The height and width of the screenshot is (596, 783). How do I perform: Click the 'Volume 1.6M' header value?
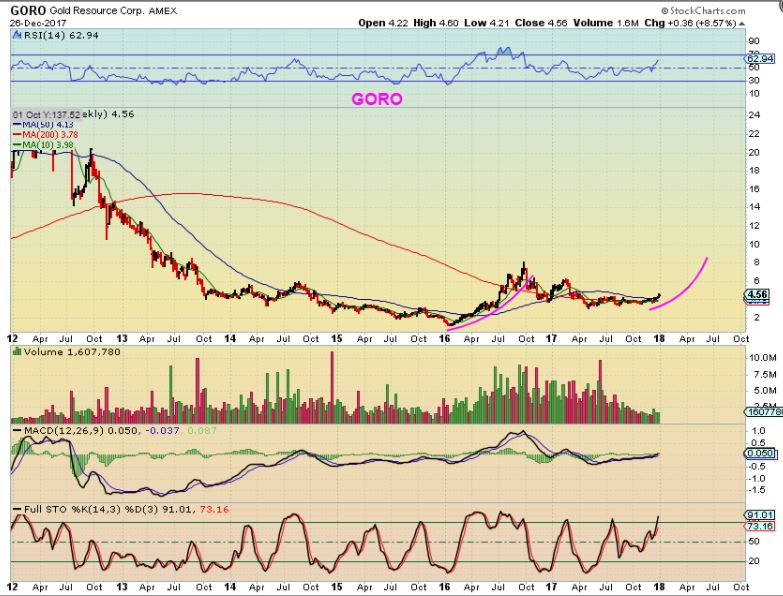pos(606,23)
